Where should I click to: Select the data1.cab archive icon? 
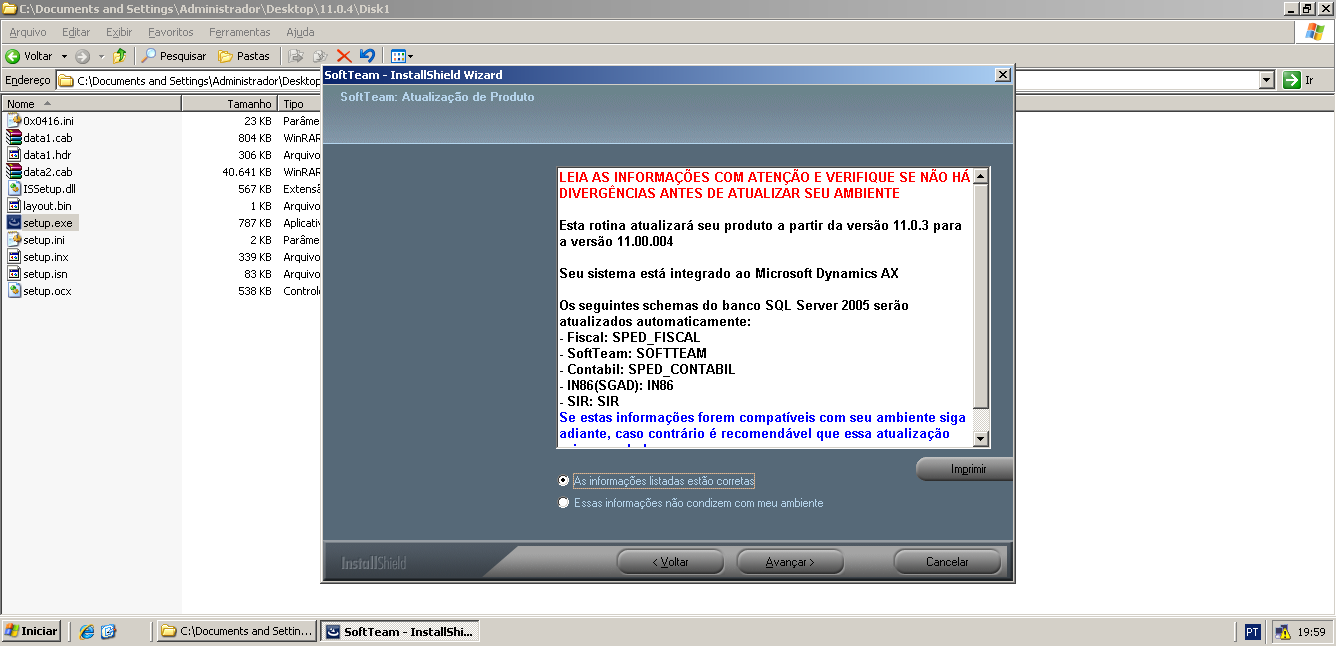(14, 138)
